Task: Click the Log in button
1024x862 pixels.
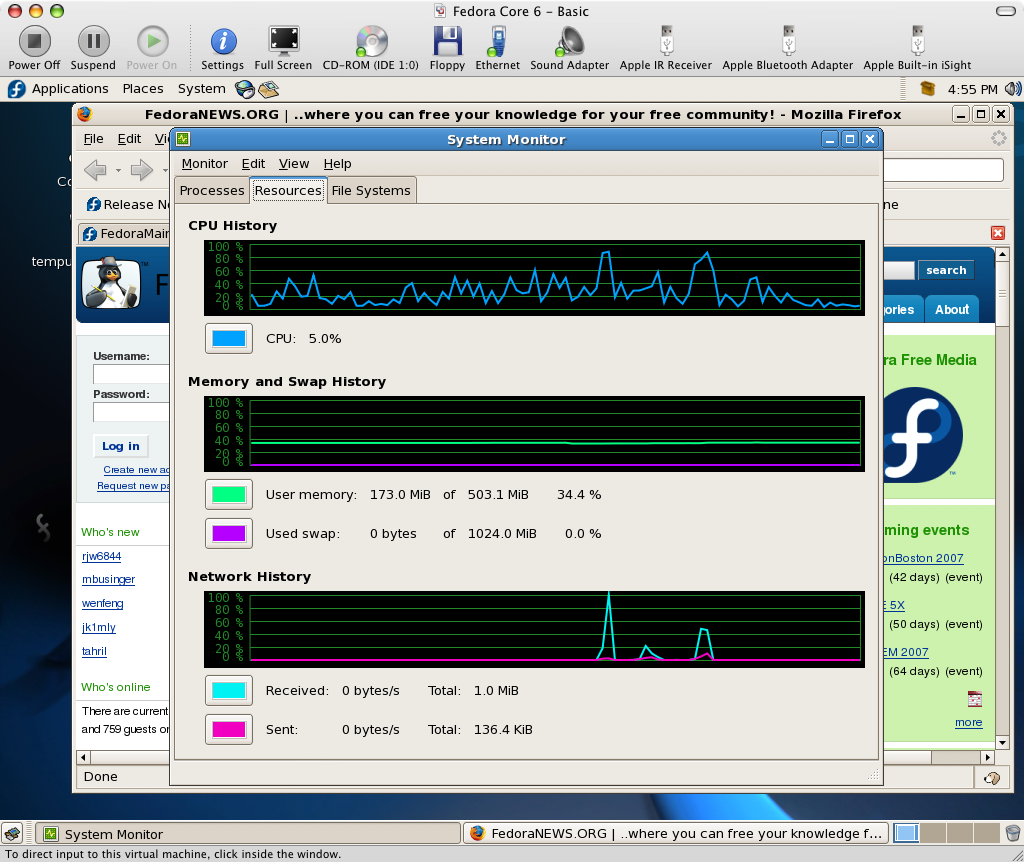Action: (120, 446)
